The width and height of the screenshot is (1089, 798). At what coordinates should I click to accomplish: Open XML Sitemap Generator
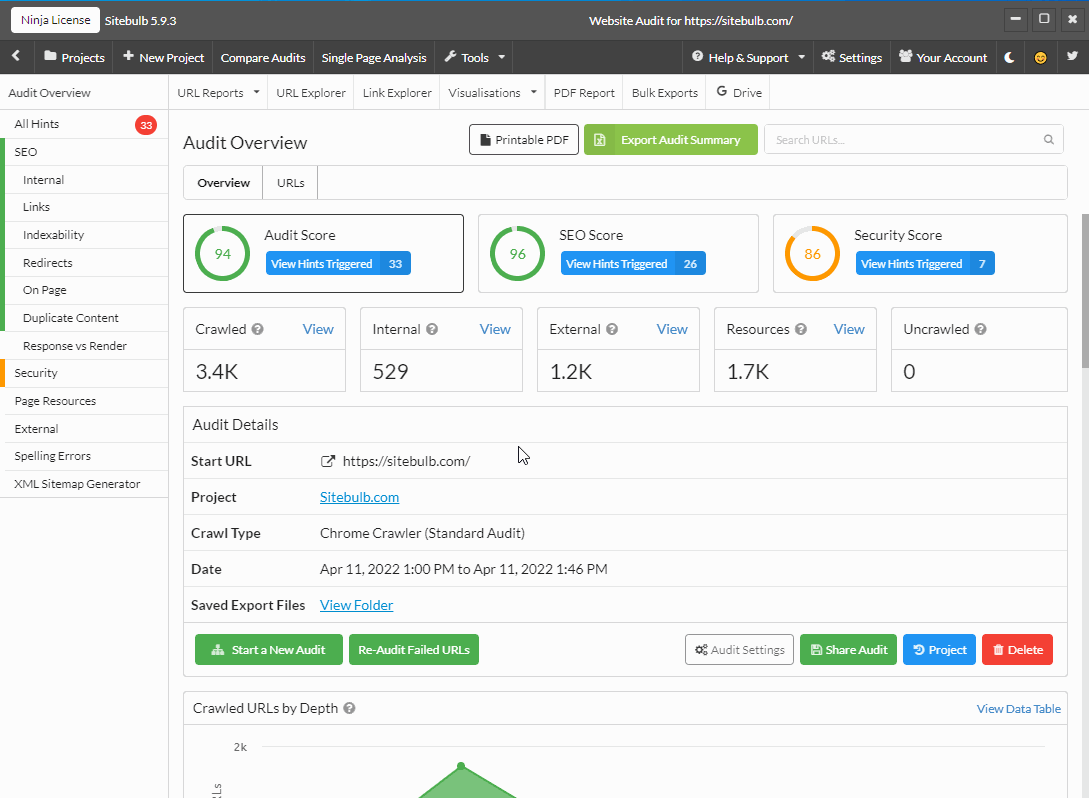[84, 484]
